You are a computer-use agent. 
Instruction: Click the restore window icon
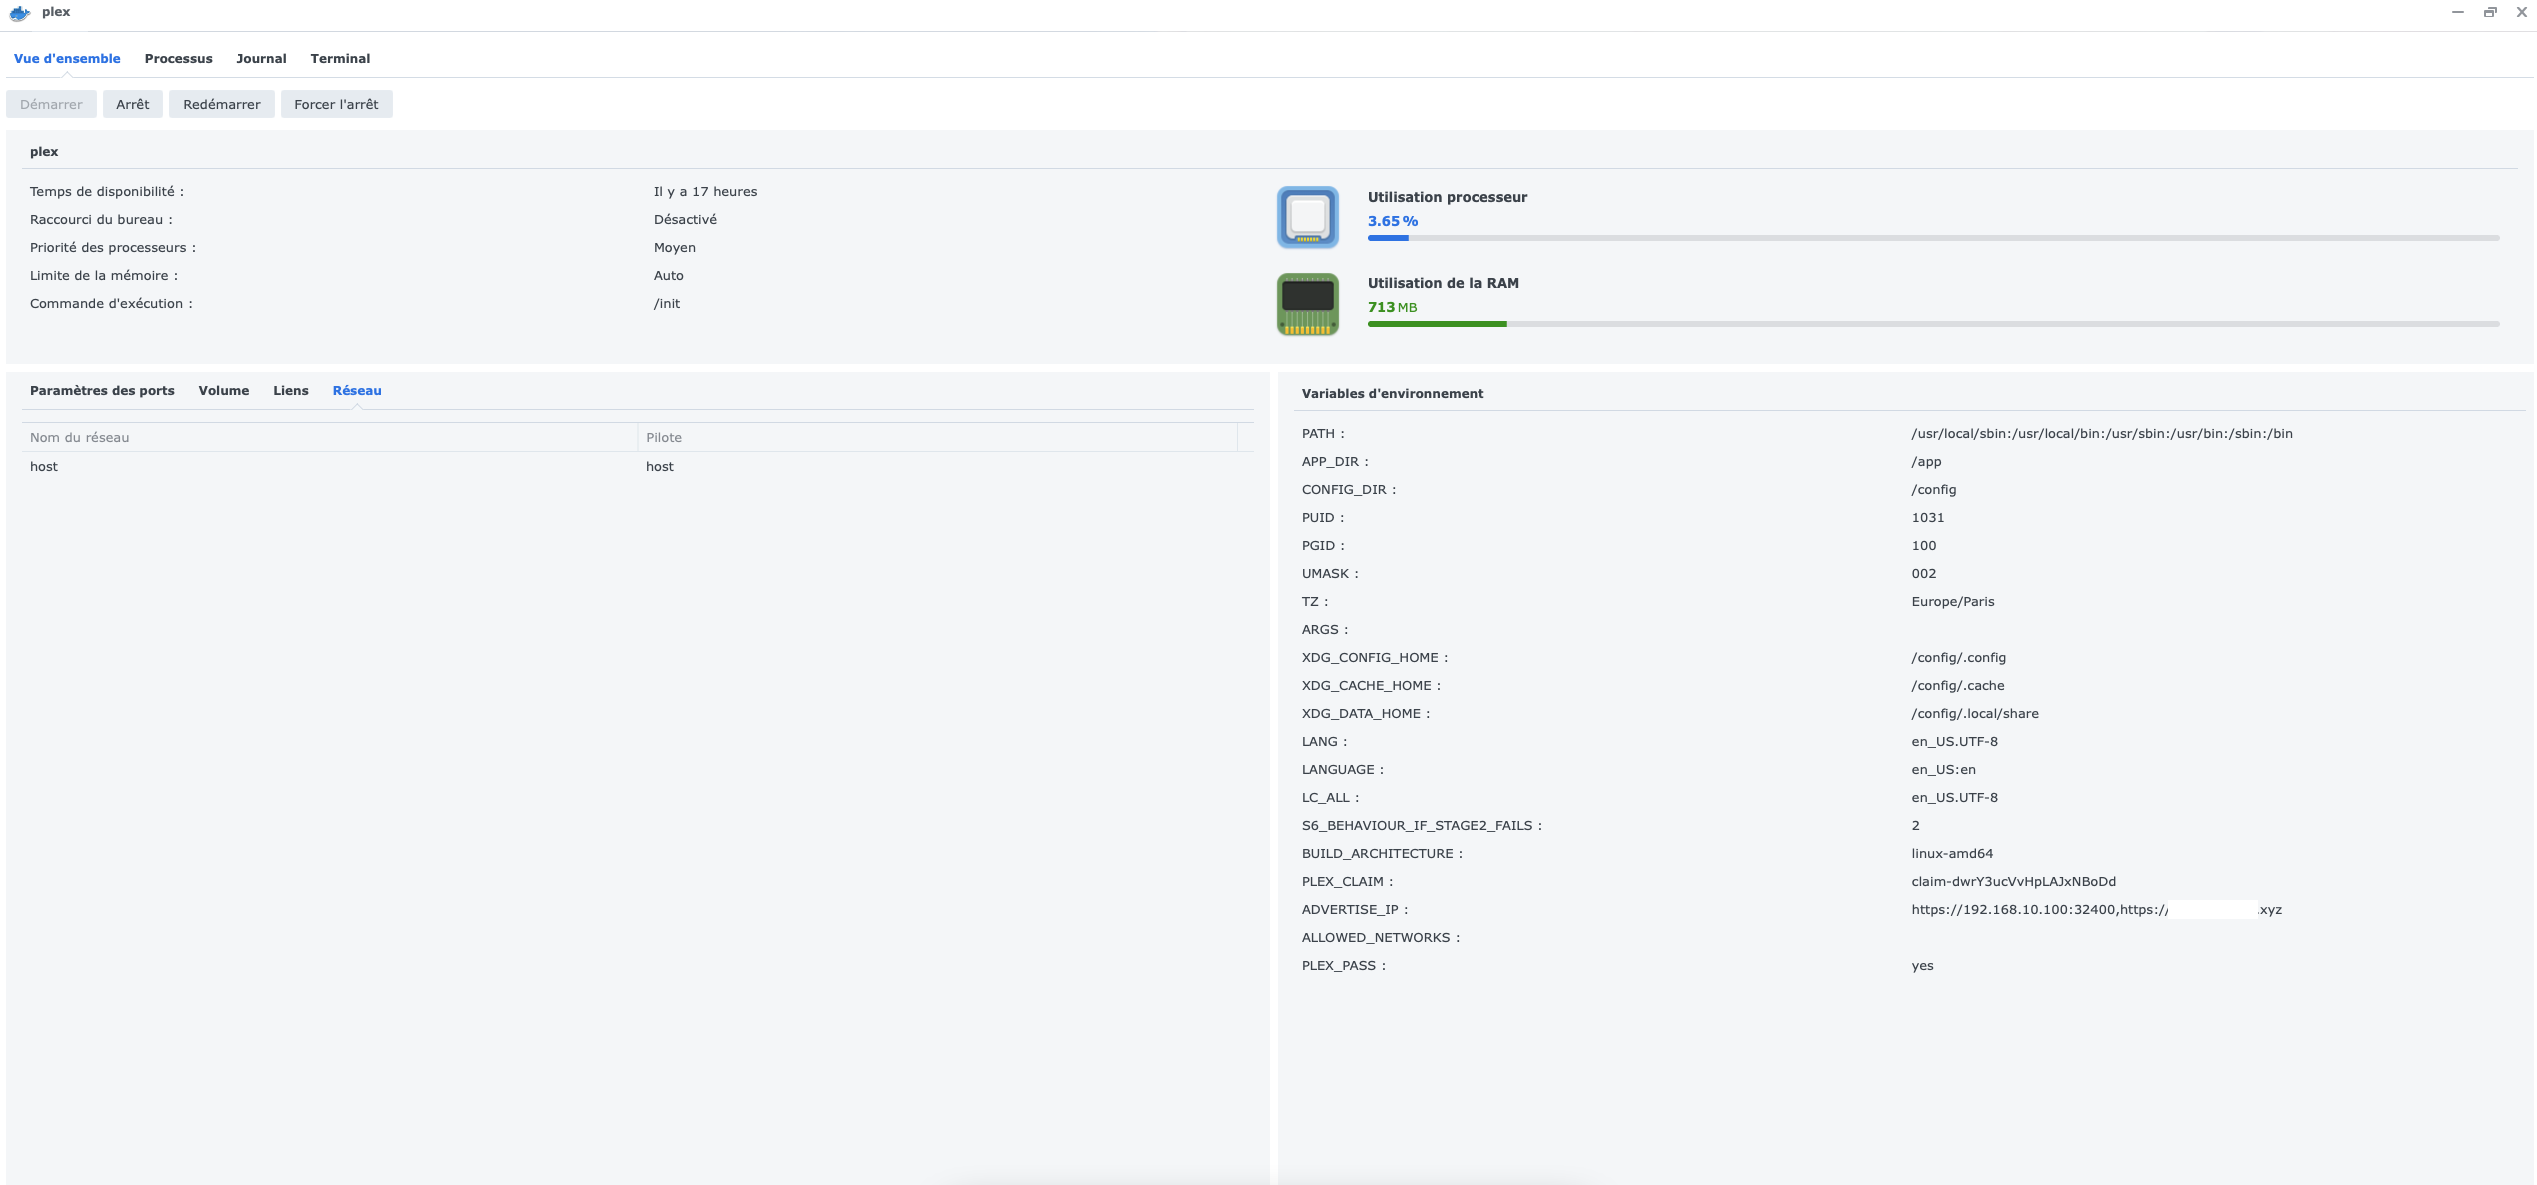pos(2490,12)
